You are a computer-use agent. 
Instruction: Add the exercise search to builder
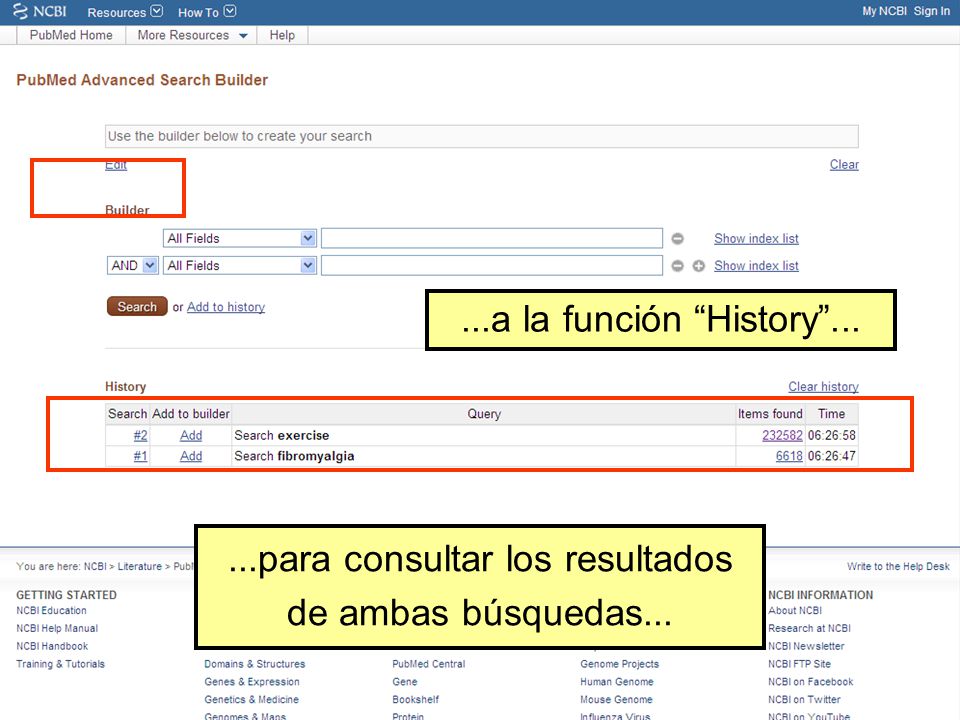click(x=191, y=435)
